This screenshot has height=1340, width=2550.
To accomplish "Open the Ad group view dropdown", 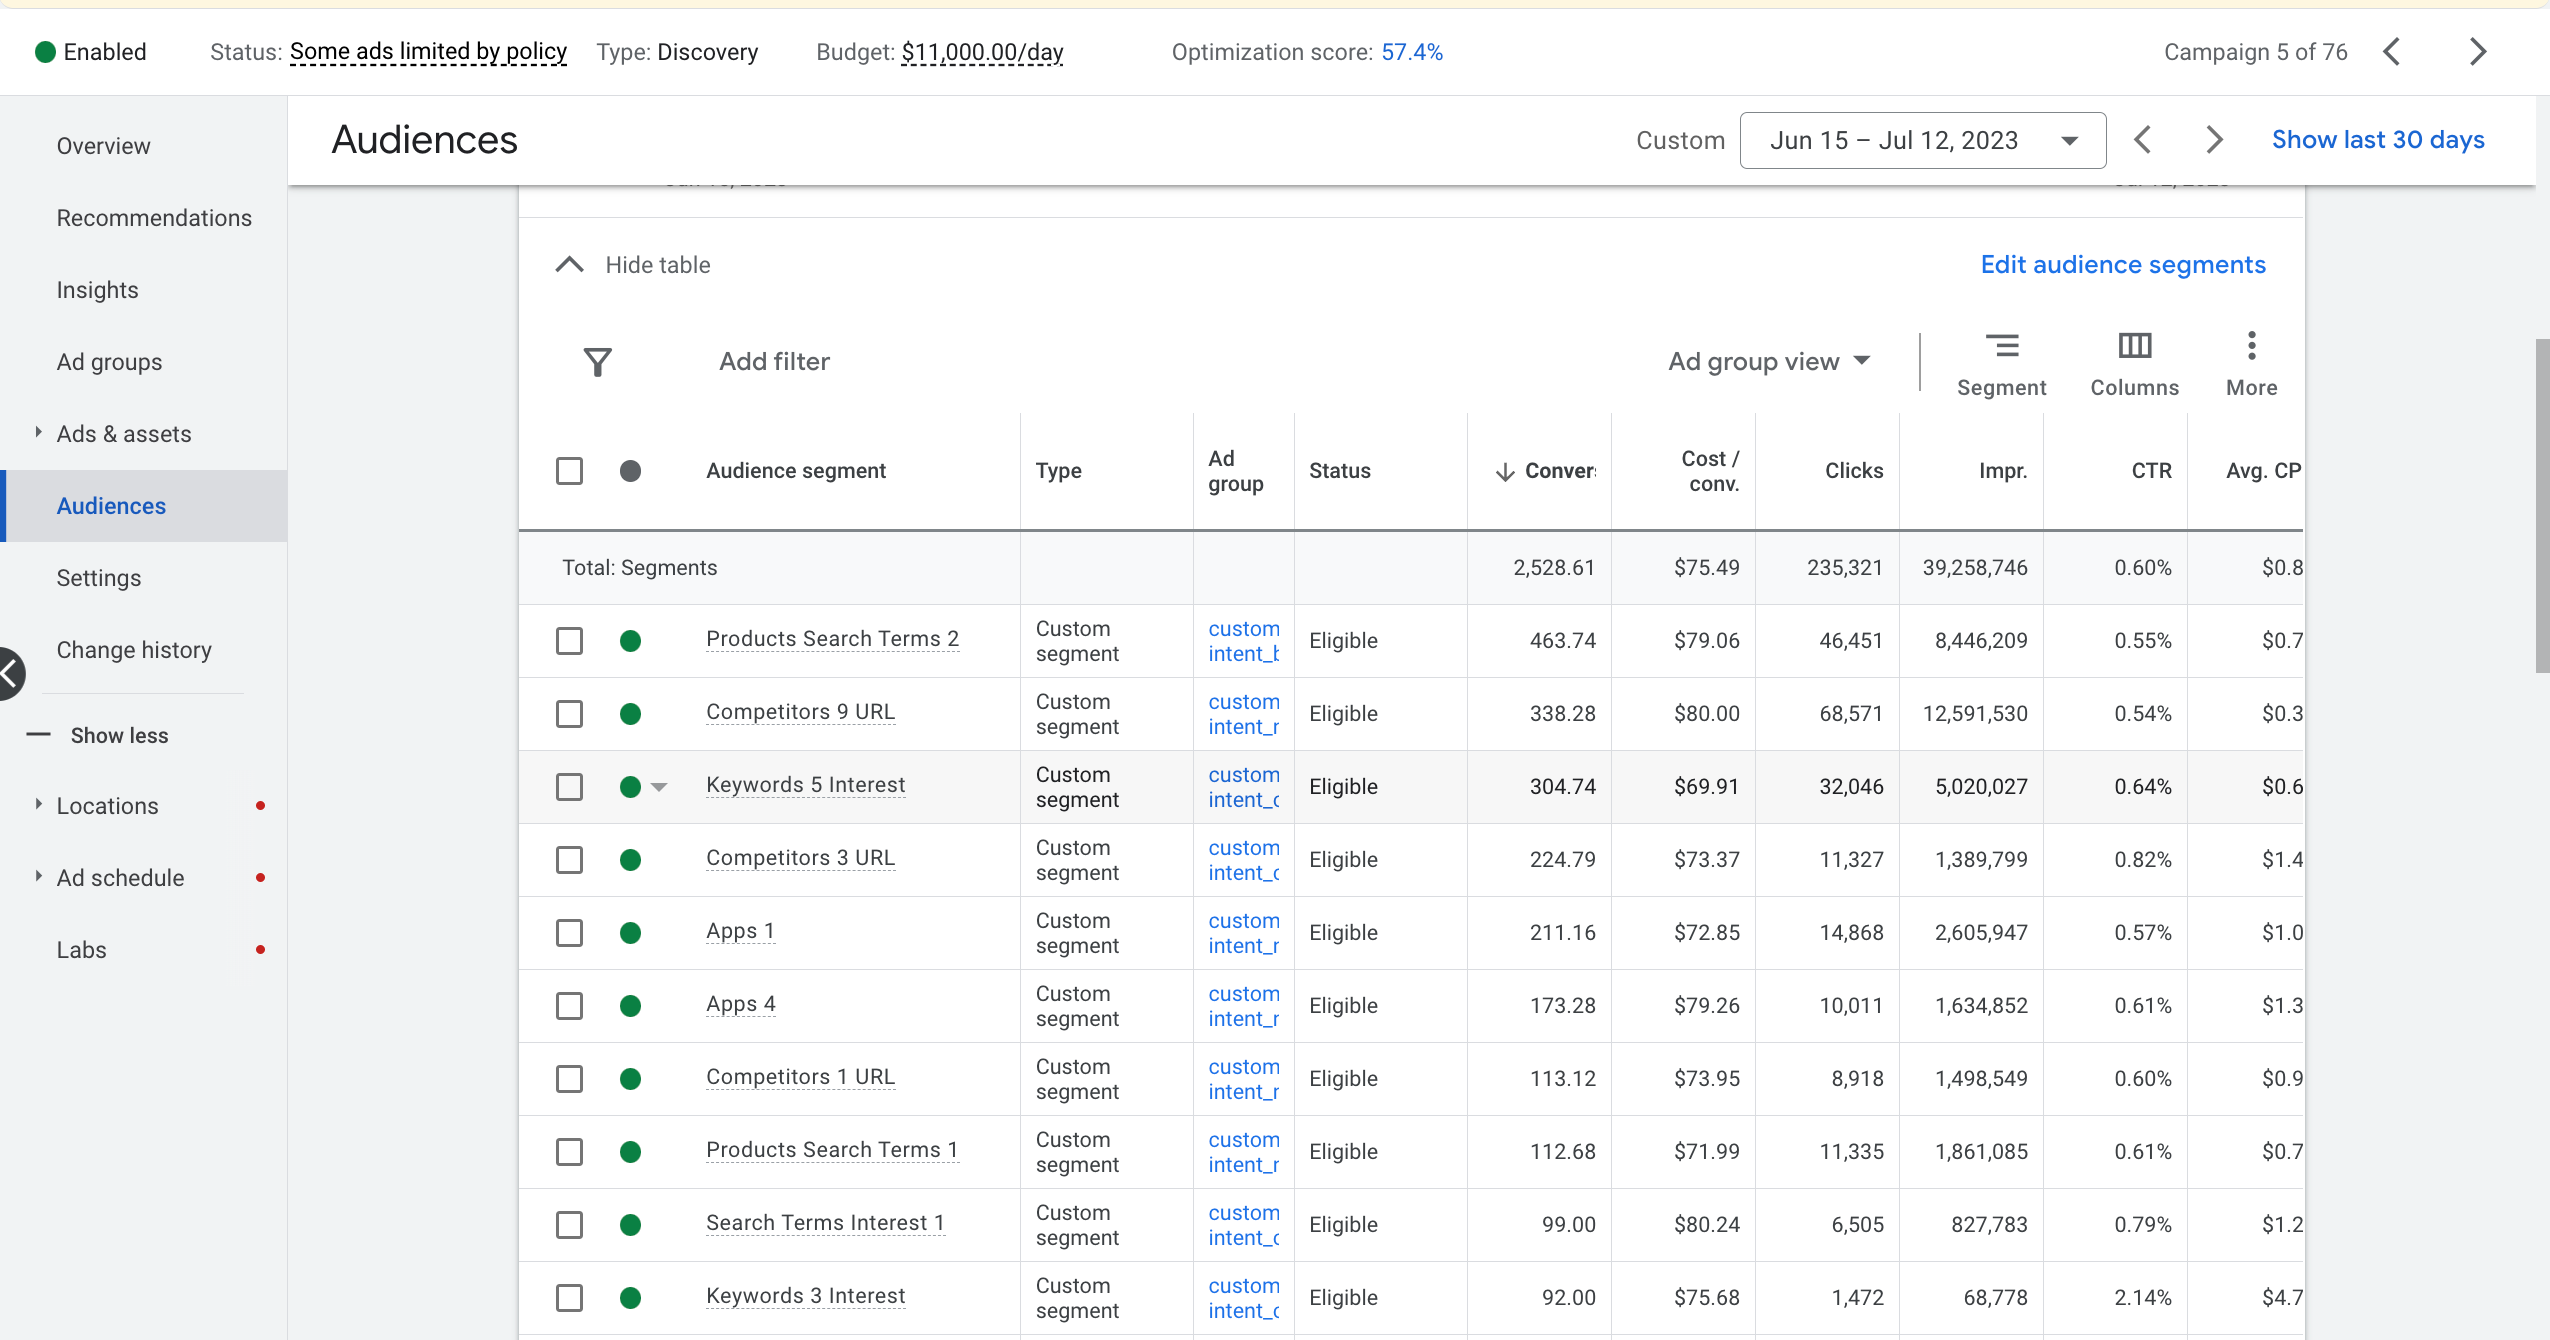I will click(1768, 362).
